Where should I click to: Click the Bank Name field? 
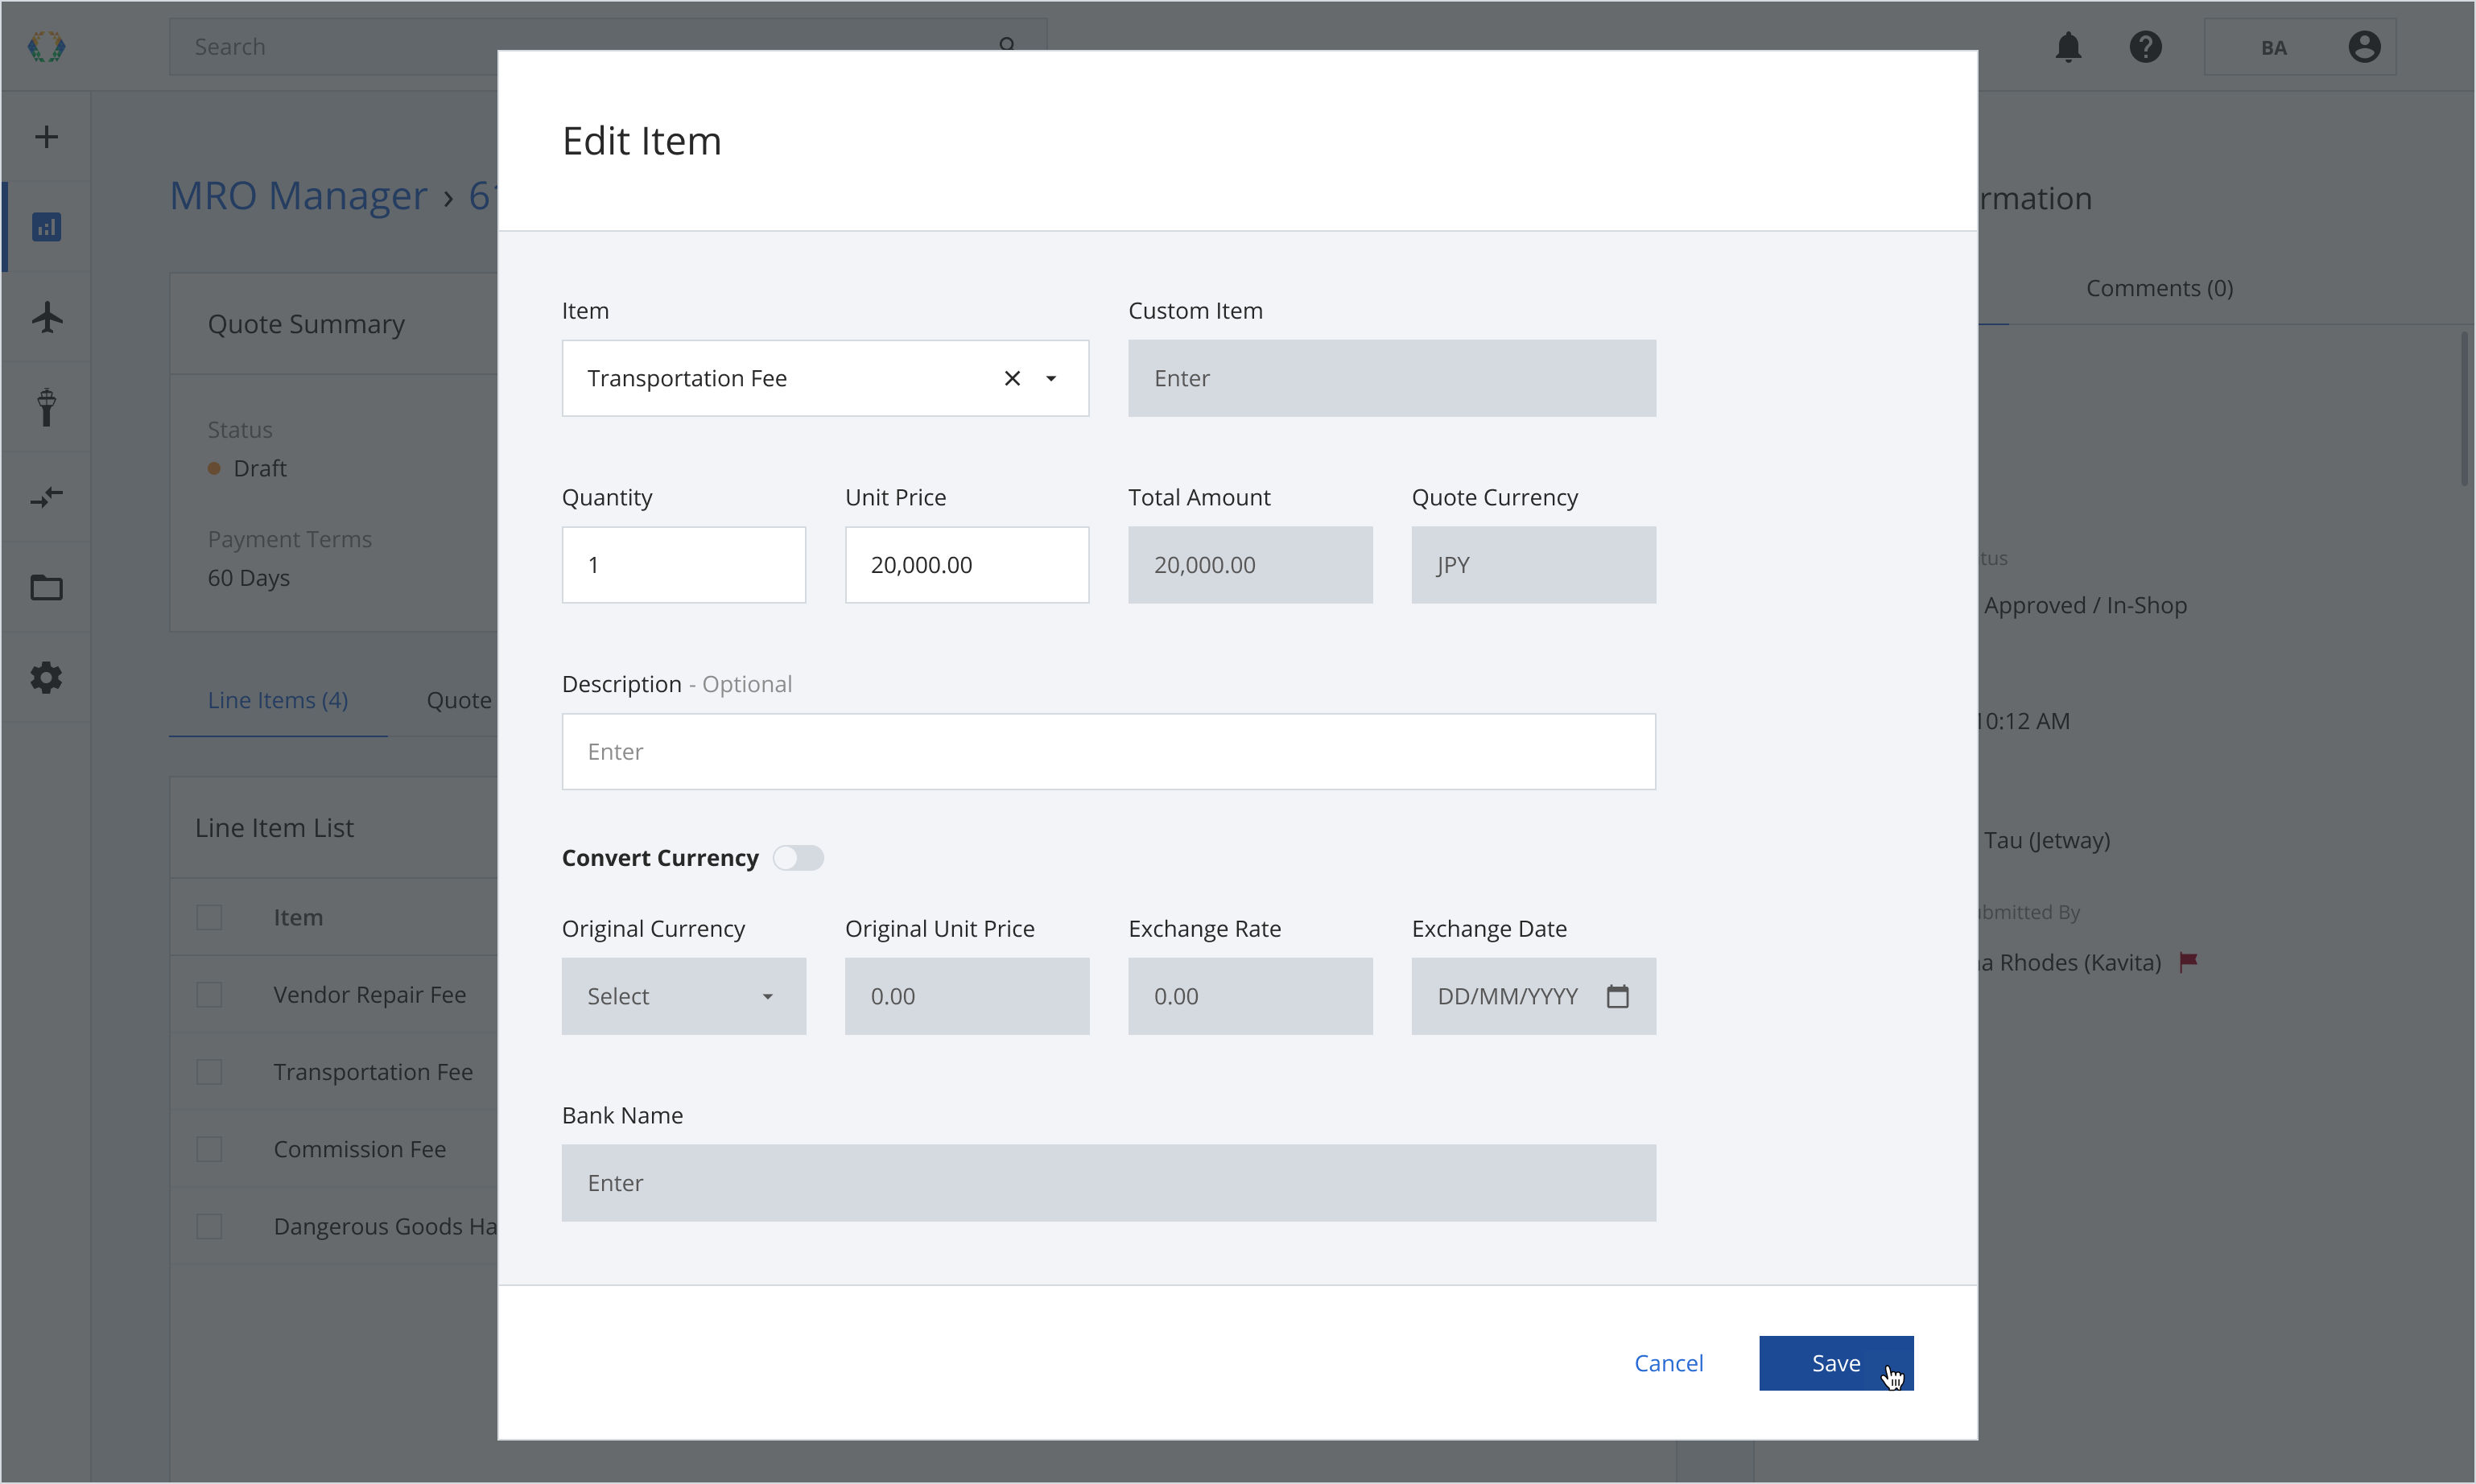click(x=1108, y=1182)
